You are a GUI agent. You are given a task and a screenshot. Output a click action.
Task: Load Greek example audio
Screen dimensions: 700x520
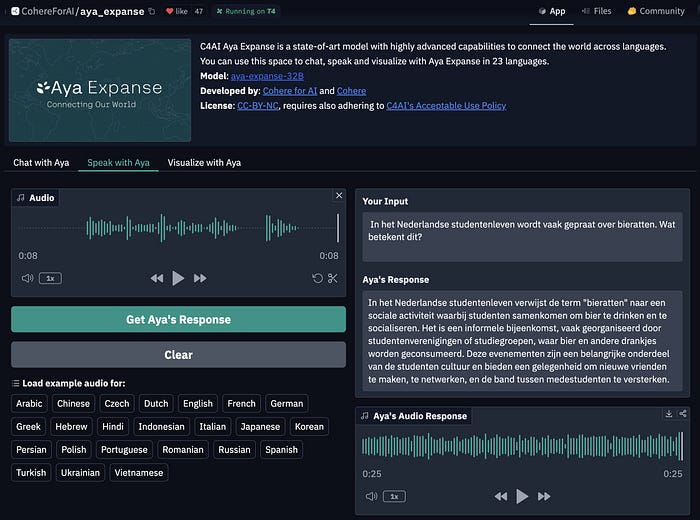pos(28,426)
